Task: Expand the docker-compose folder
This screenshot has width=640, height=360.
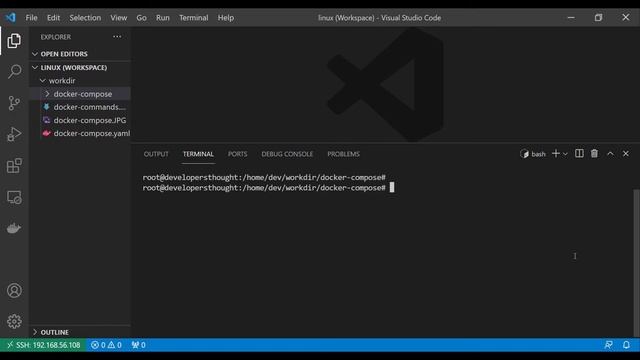Action: pos(80,94)
